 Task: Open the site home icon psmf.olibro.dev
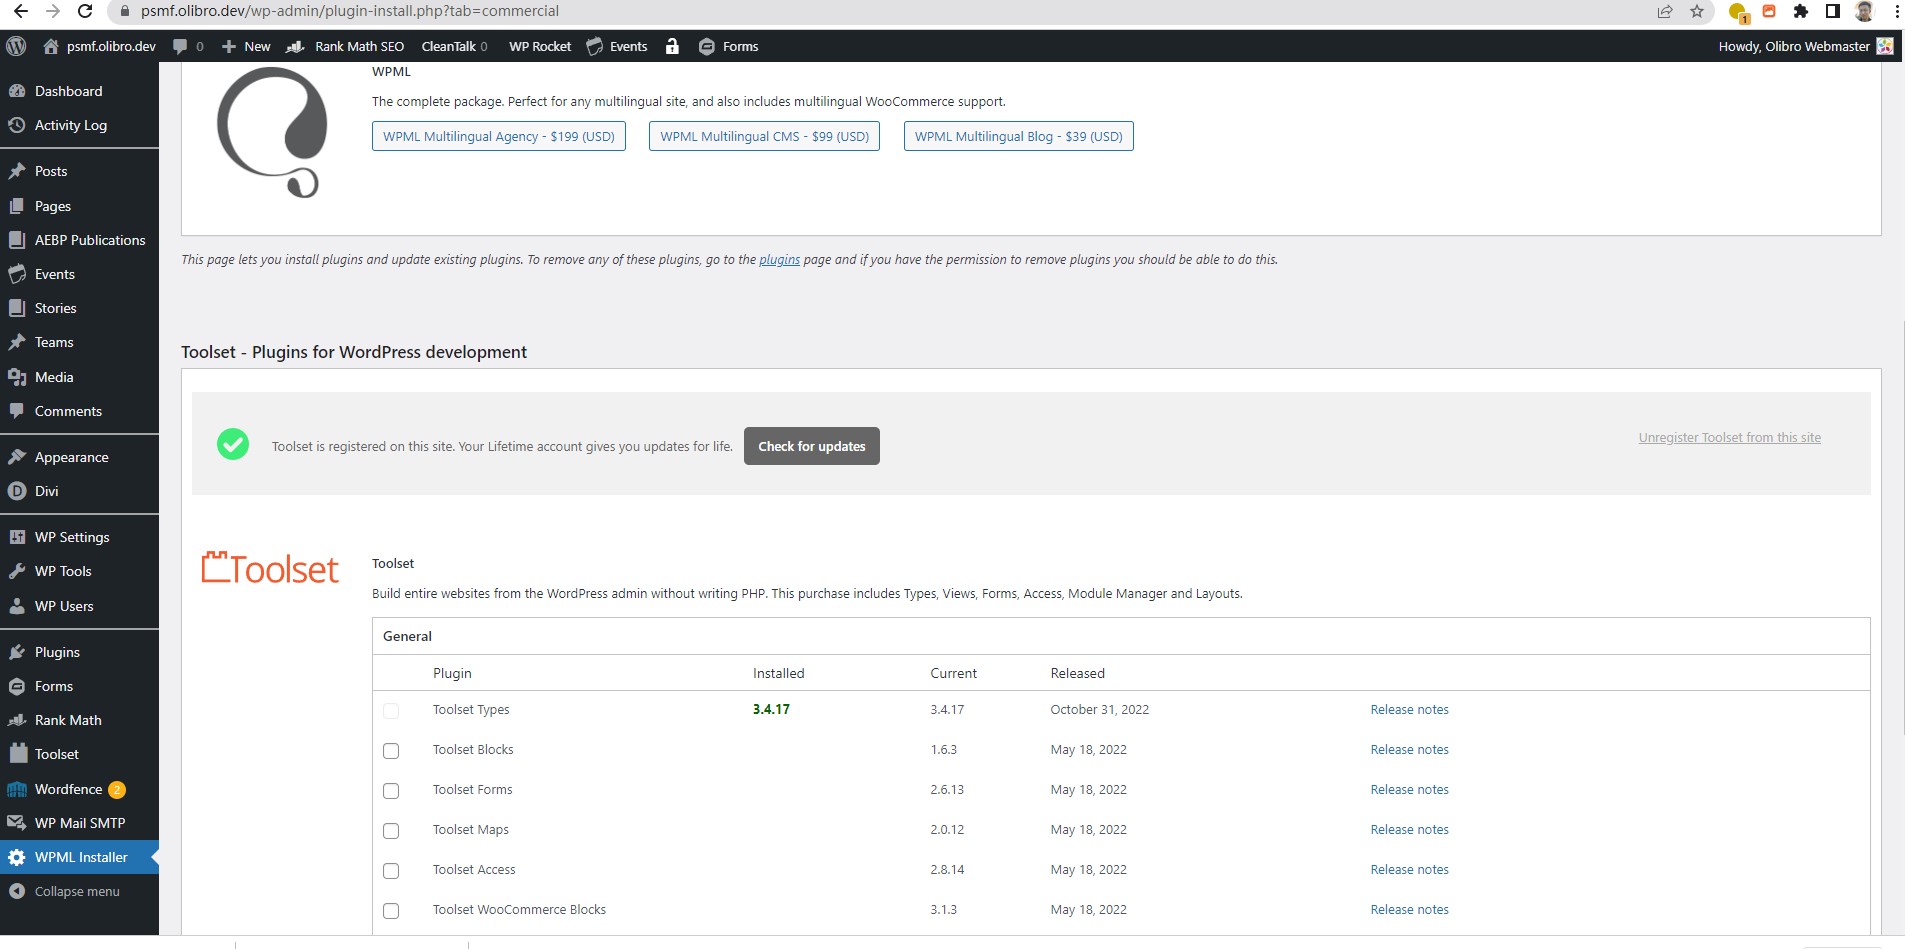tap(51, 46)
